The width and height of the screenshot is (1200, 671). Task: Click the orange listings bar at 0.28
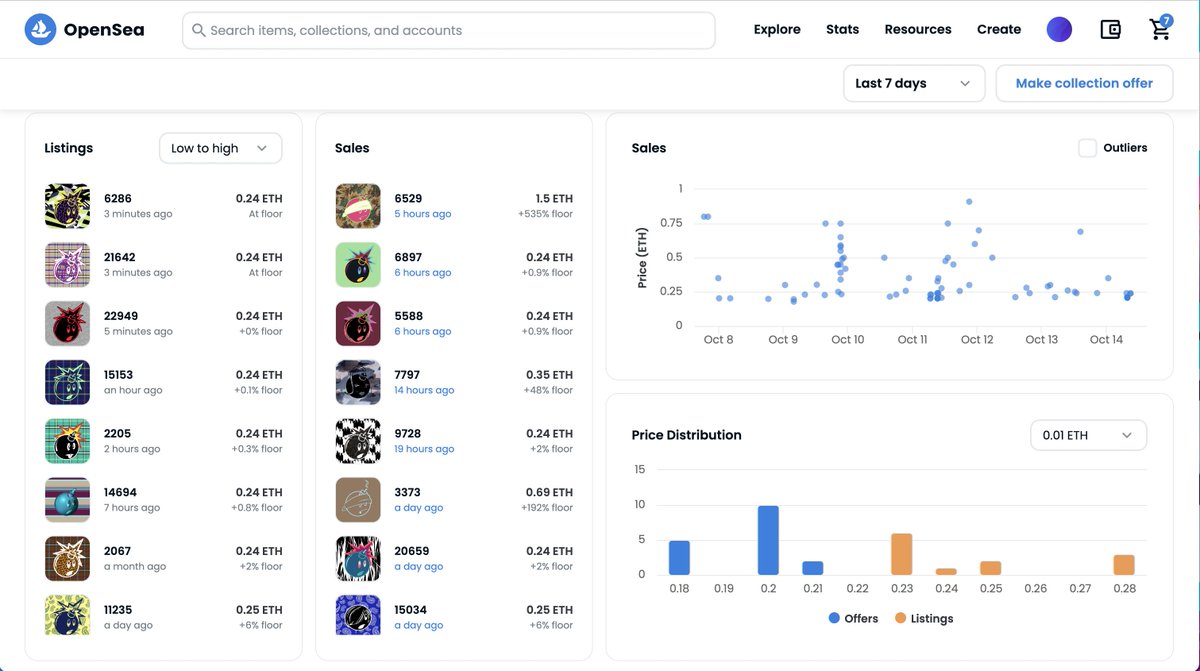[x=1124, y=565]
